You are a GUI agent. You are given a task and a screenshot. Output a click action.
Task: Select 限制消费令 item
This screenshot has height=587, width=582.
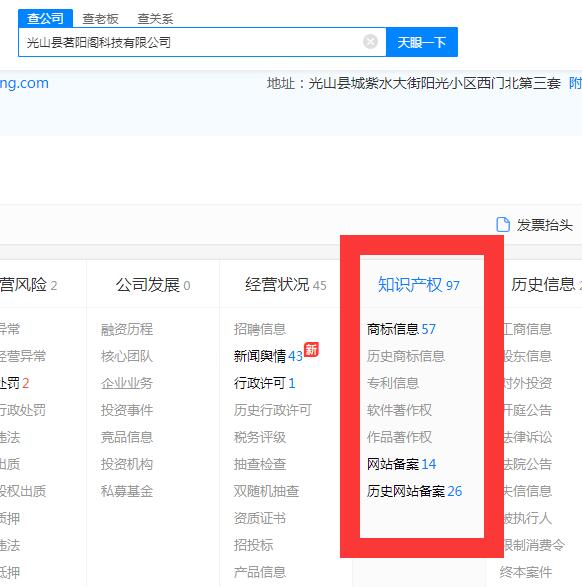click(x=534, y=545)
